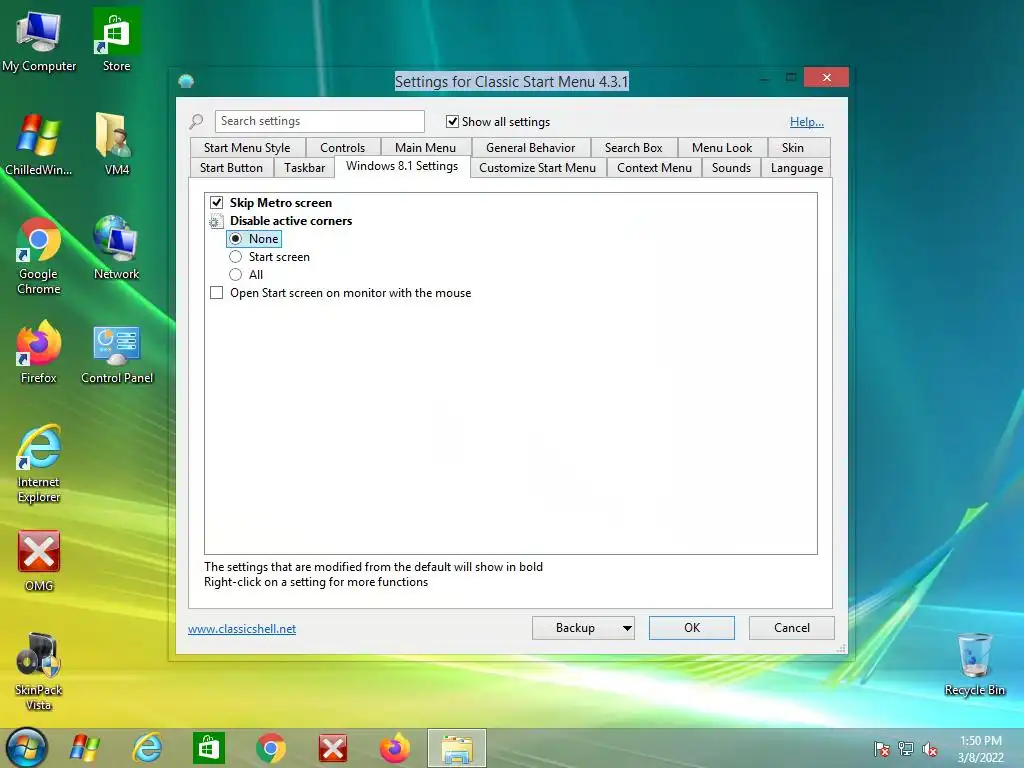The height and width of the screenshot is (768, 1024).
Task: Switch to the General Behavior tab
Action: tap(530, 148)
